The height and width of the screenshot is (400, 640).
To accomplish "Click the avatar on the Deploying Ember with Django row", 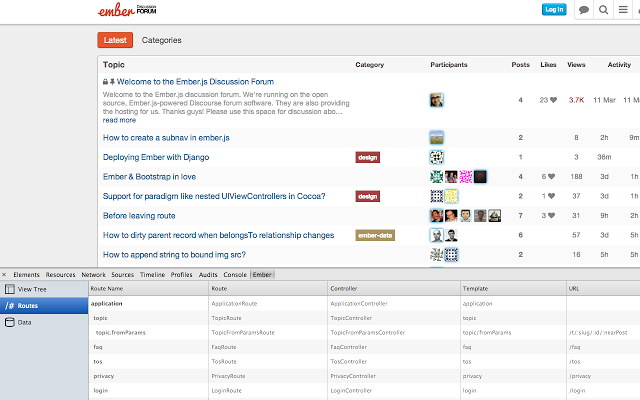I will 437,157.
